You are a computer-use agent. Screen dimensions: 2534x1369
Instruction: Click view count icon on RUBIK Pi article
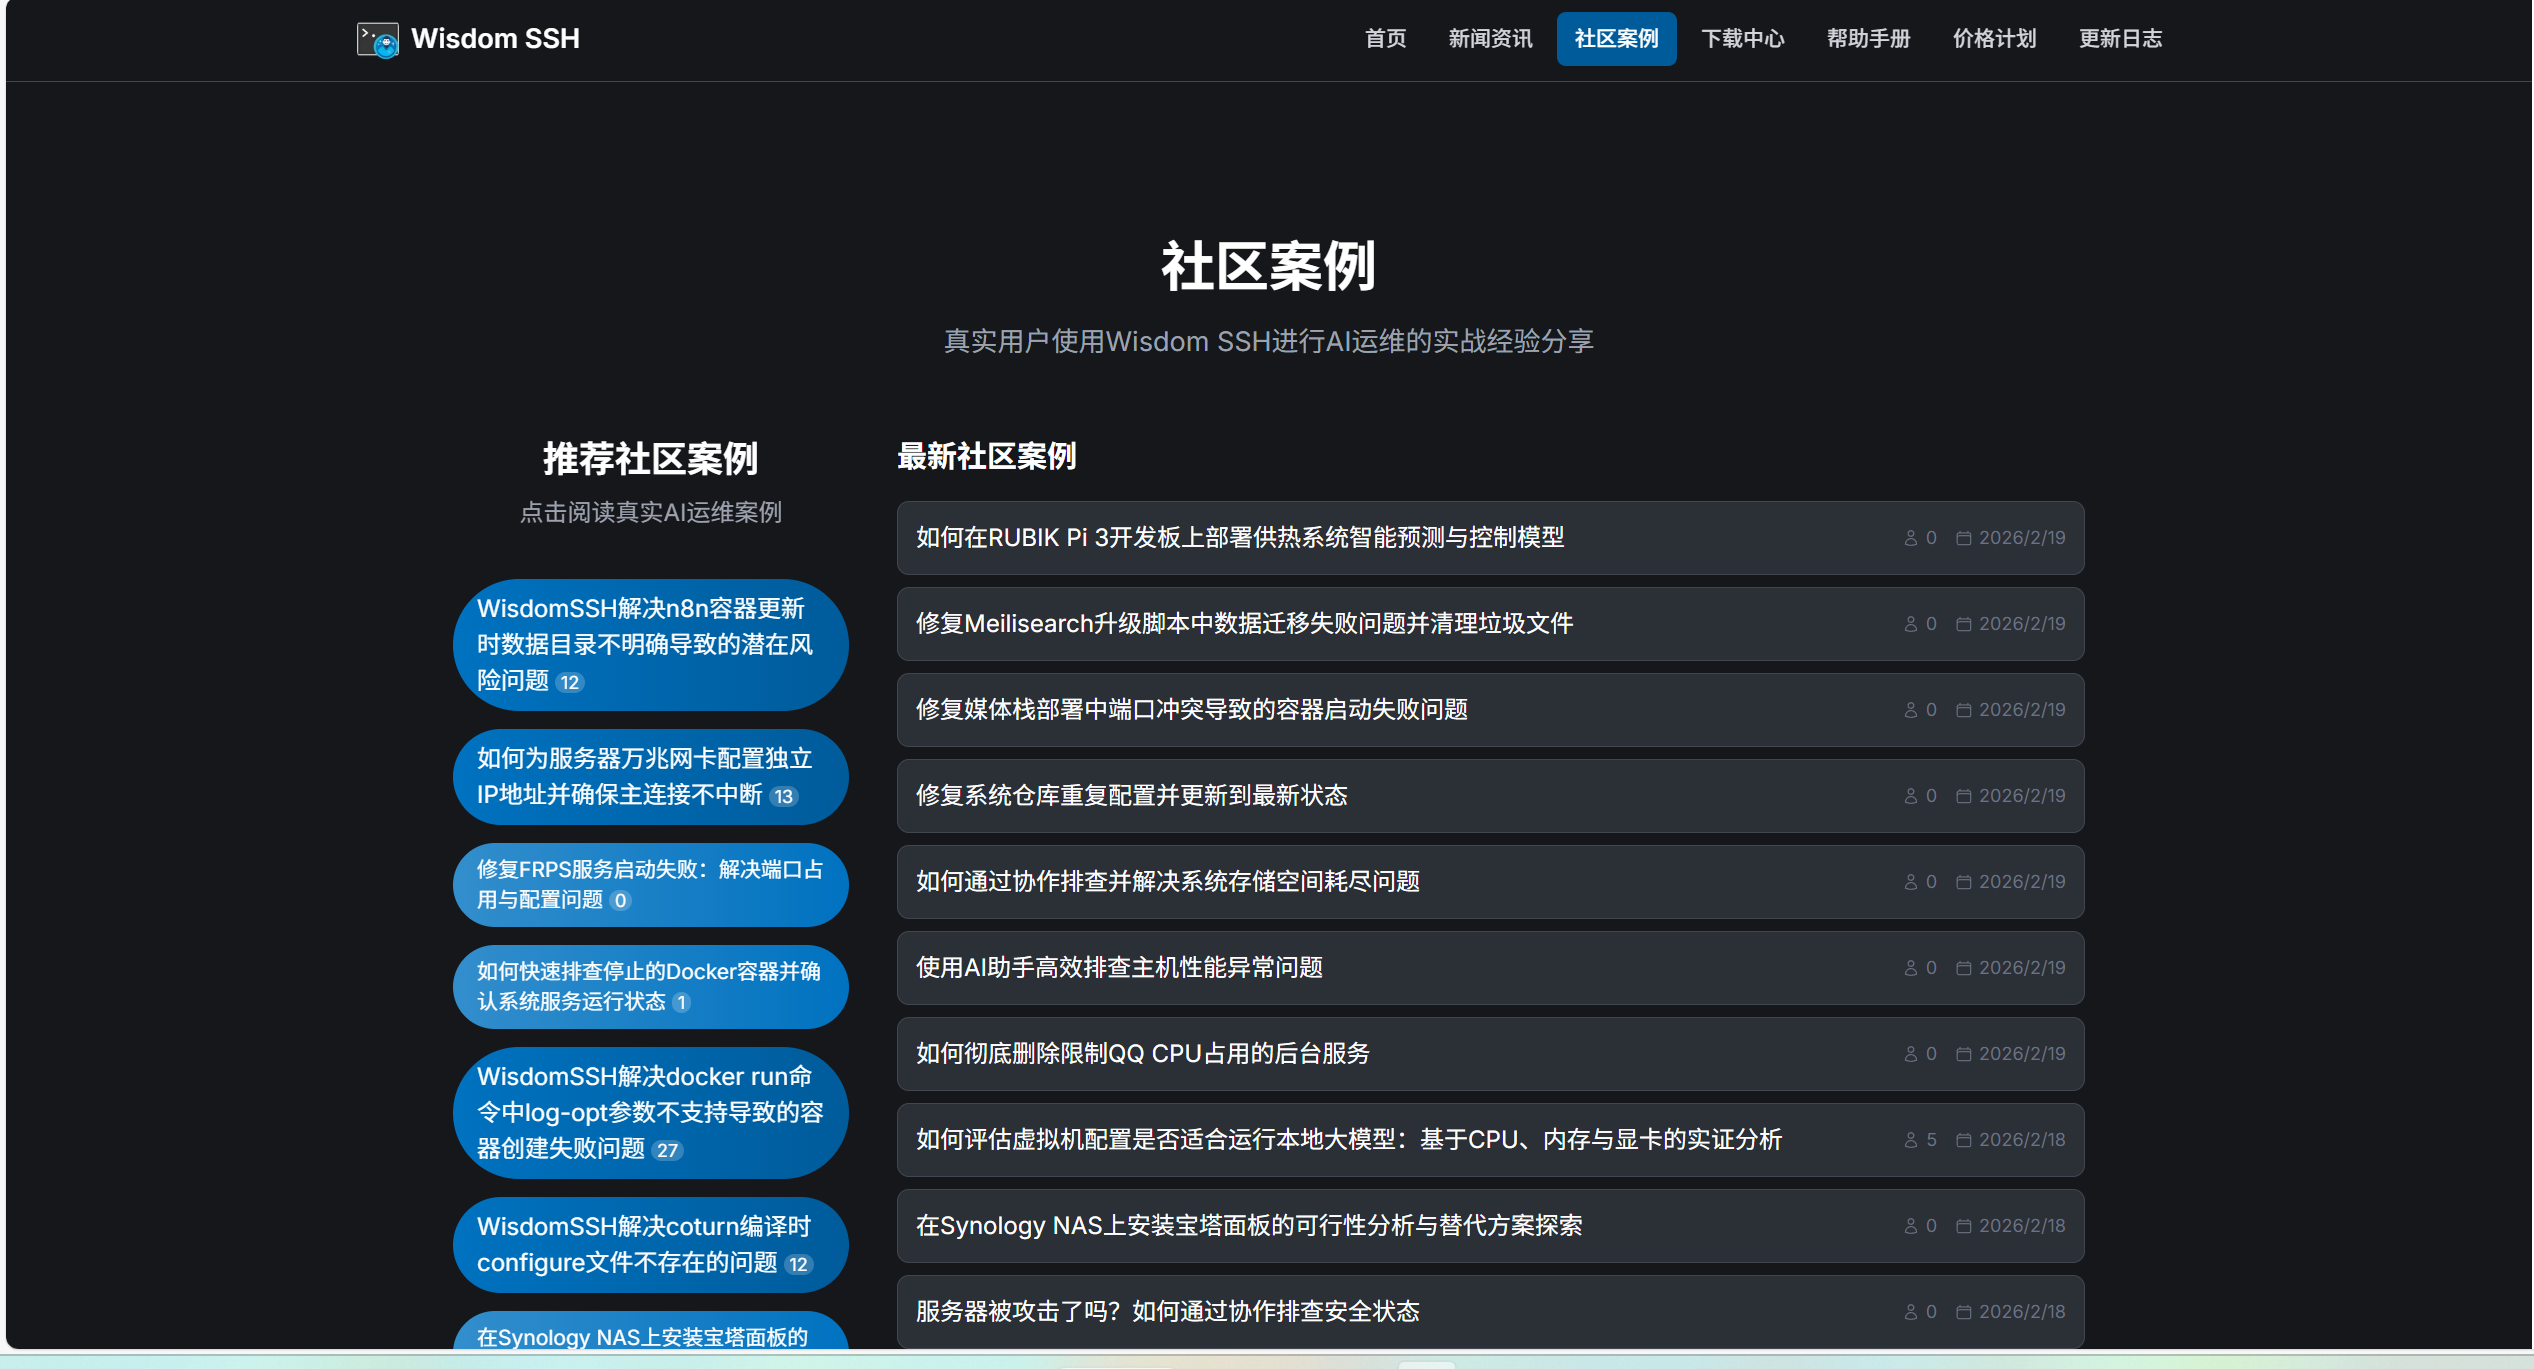(1910, 538)
